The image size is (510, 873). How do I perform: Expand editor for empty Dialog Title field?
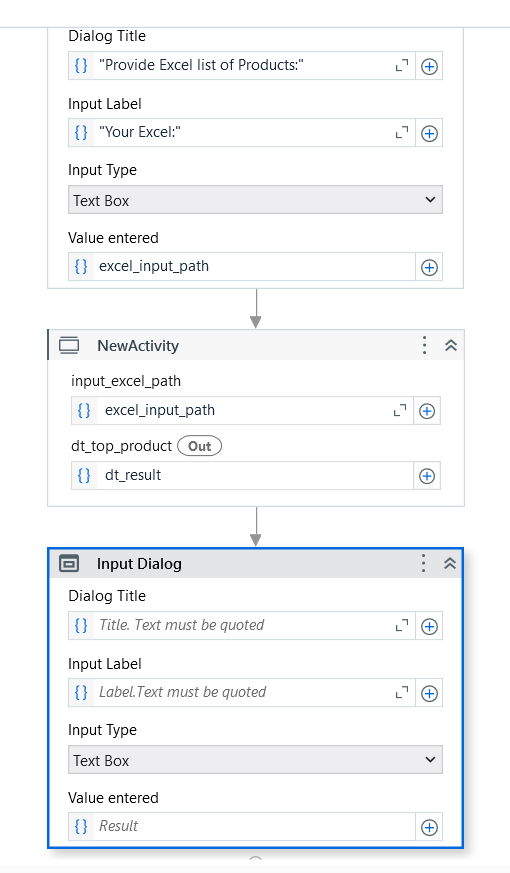[401, 626]
